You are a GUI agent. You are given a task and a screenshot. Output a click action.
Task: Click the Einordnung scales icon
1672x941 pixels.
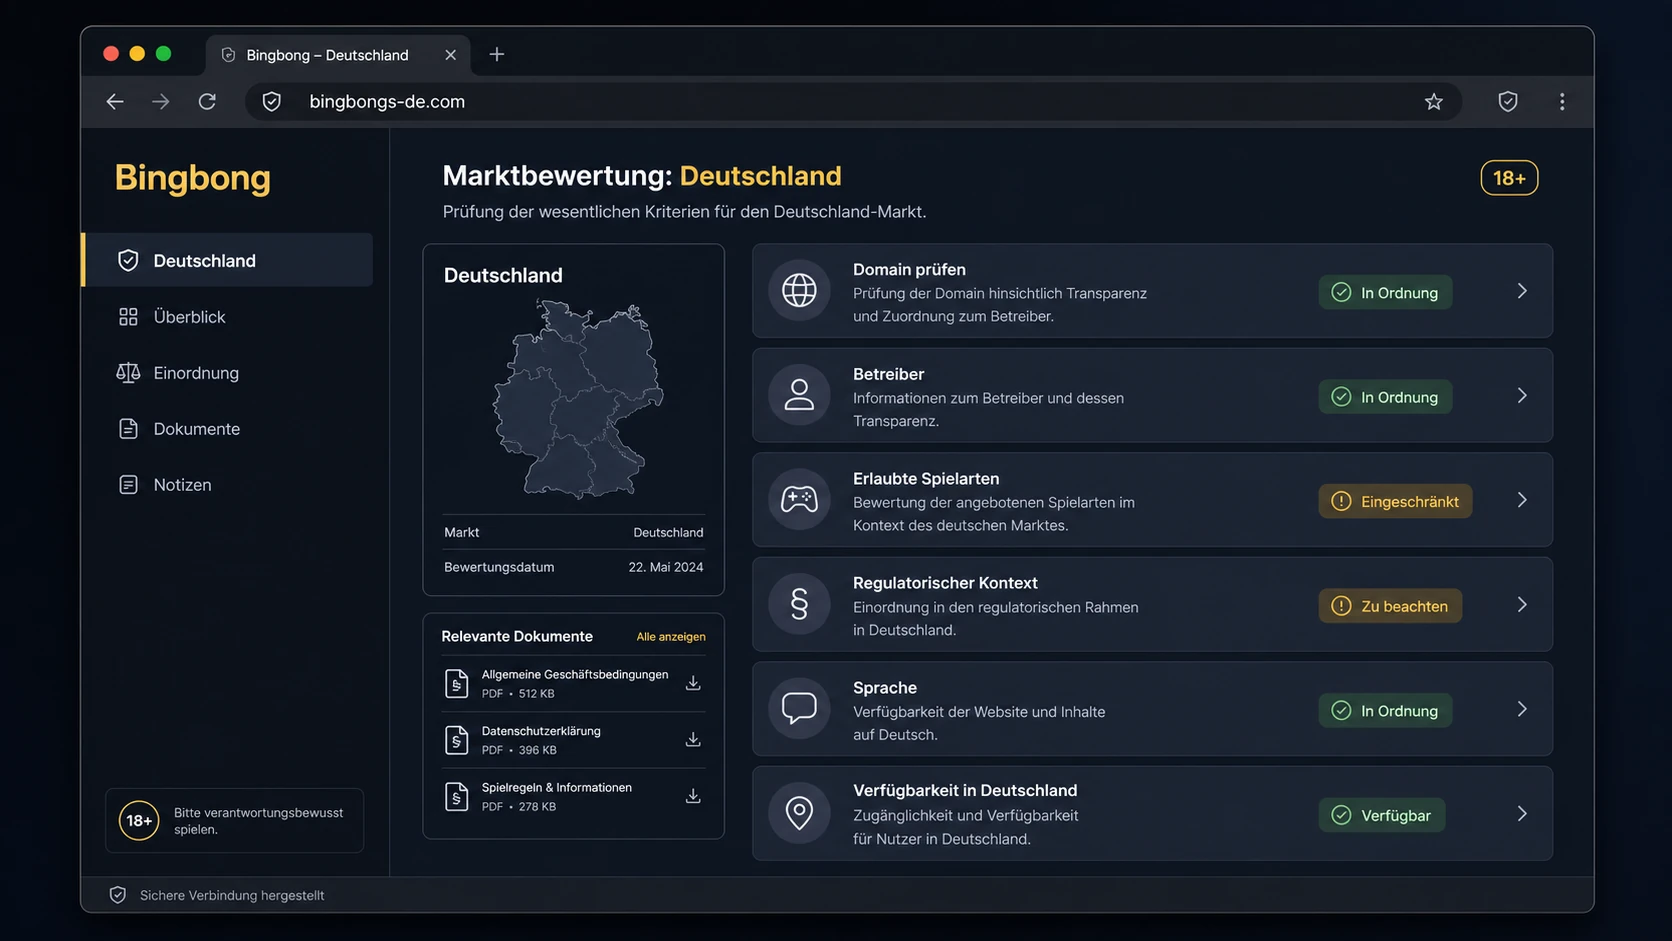[128, 373]
